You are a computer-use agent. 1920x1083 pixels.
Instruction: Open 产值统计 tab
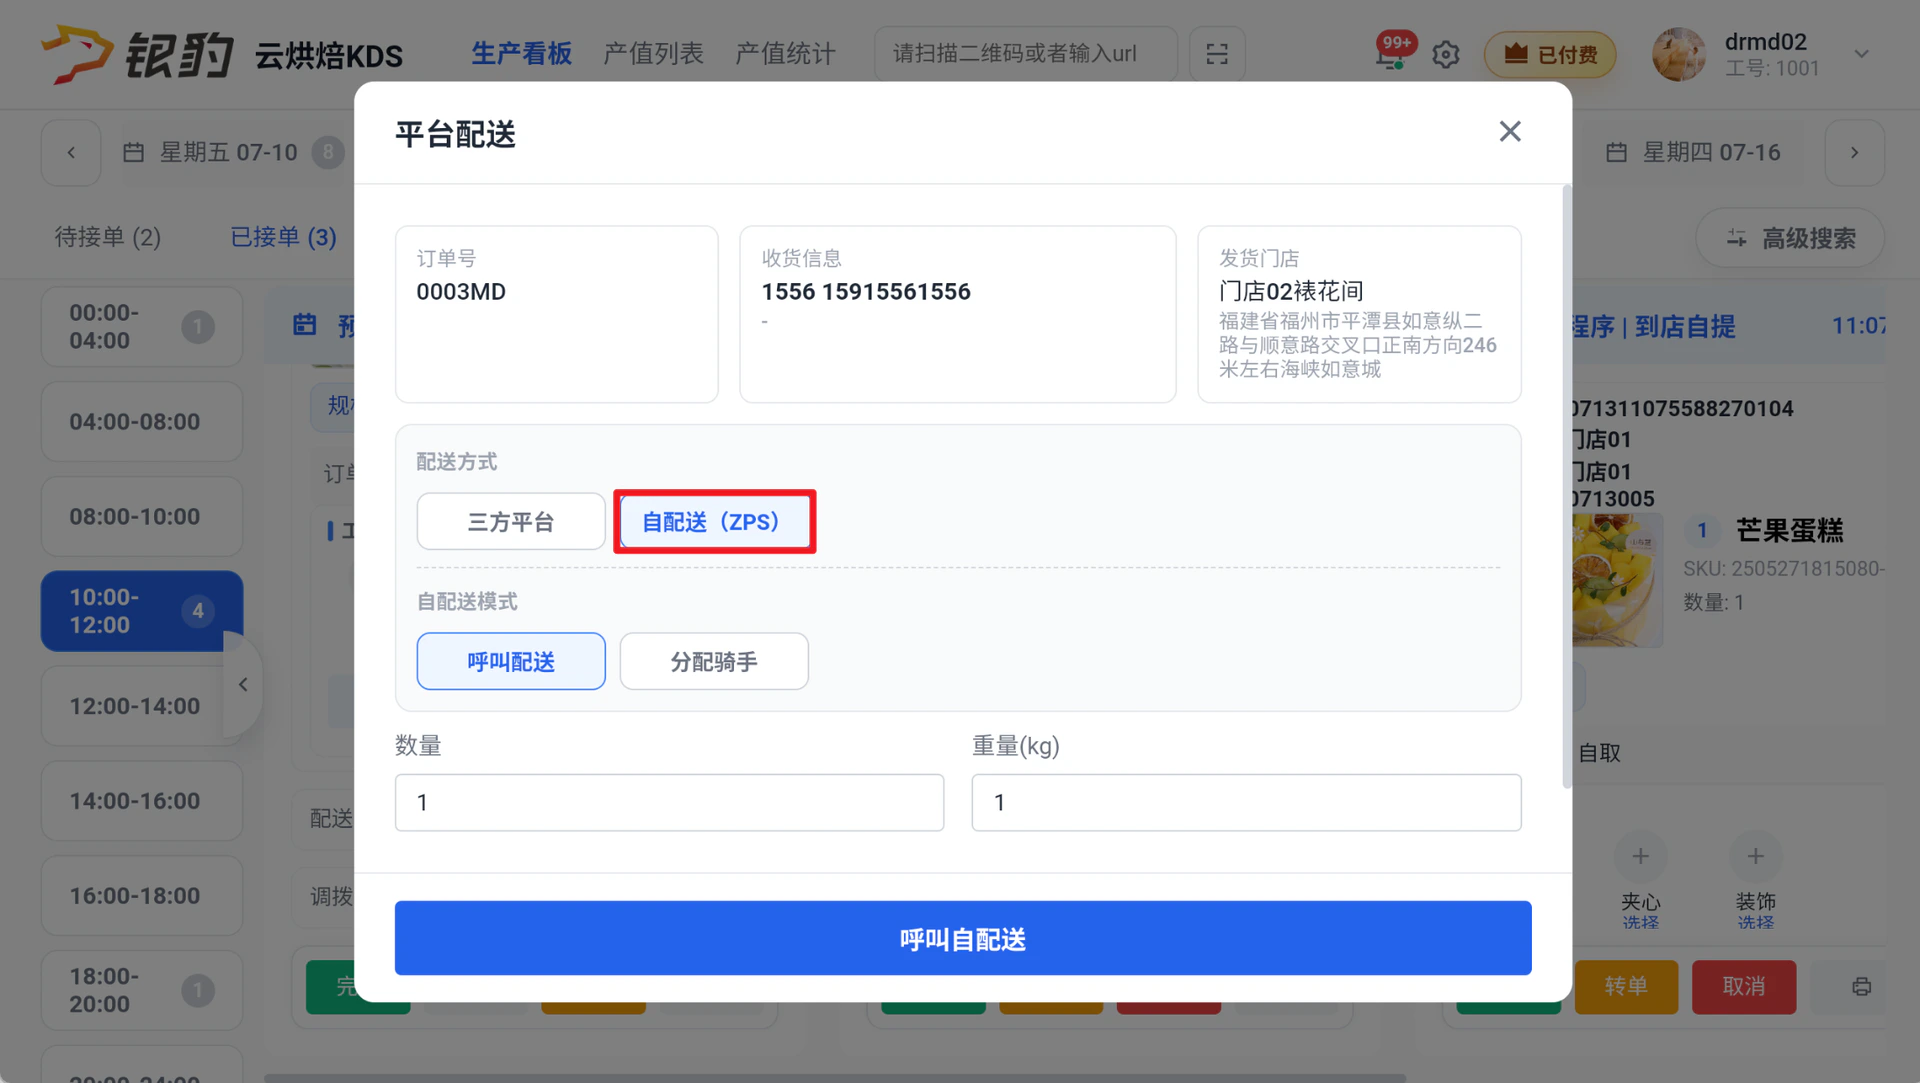point(785,54)
